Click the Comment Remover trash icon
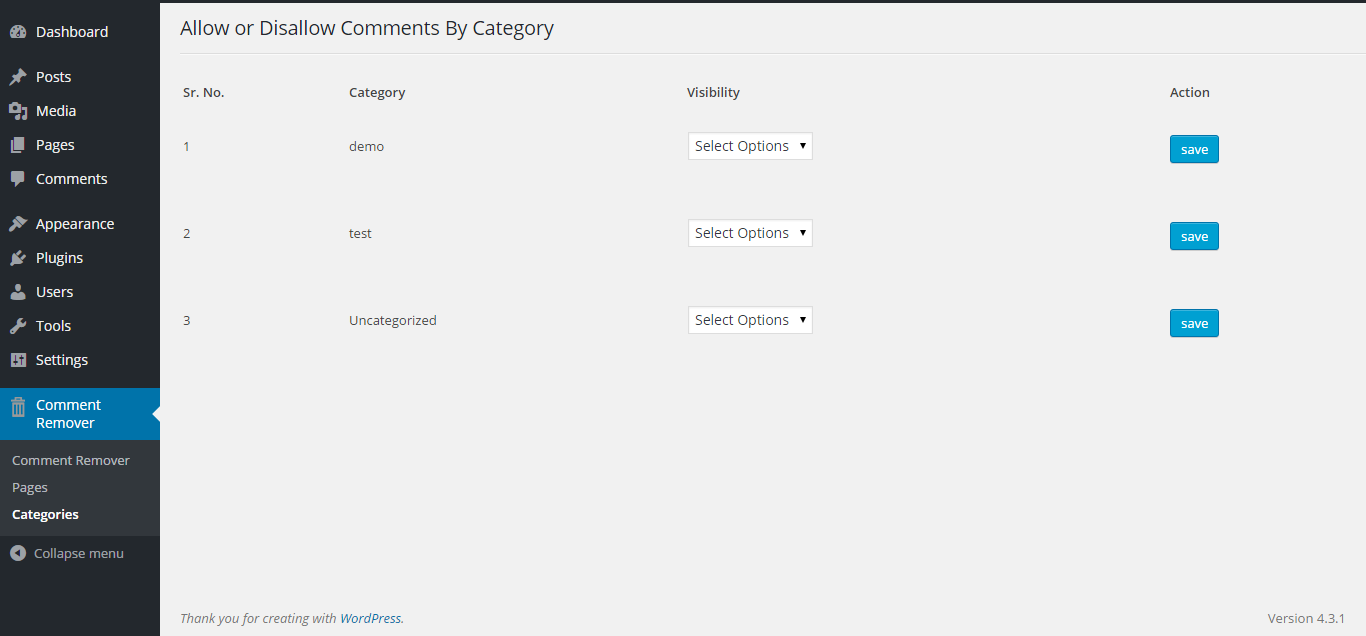Screen dimensions: 1366x636 click(18, 406)
